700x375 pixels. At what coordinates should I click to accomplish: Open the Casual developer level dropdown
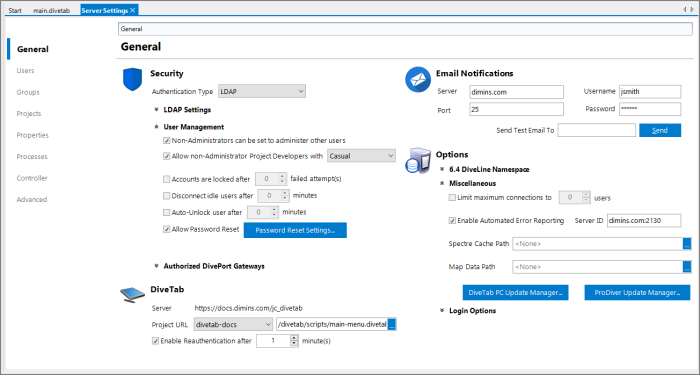pyautogui.click(x=361, y=155)
